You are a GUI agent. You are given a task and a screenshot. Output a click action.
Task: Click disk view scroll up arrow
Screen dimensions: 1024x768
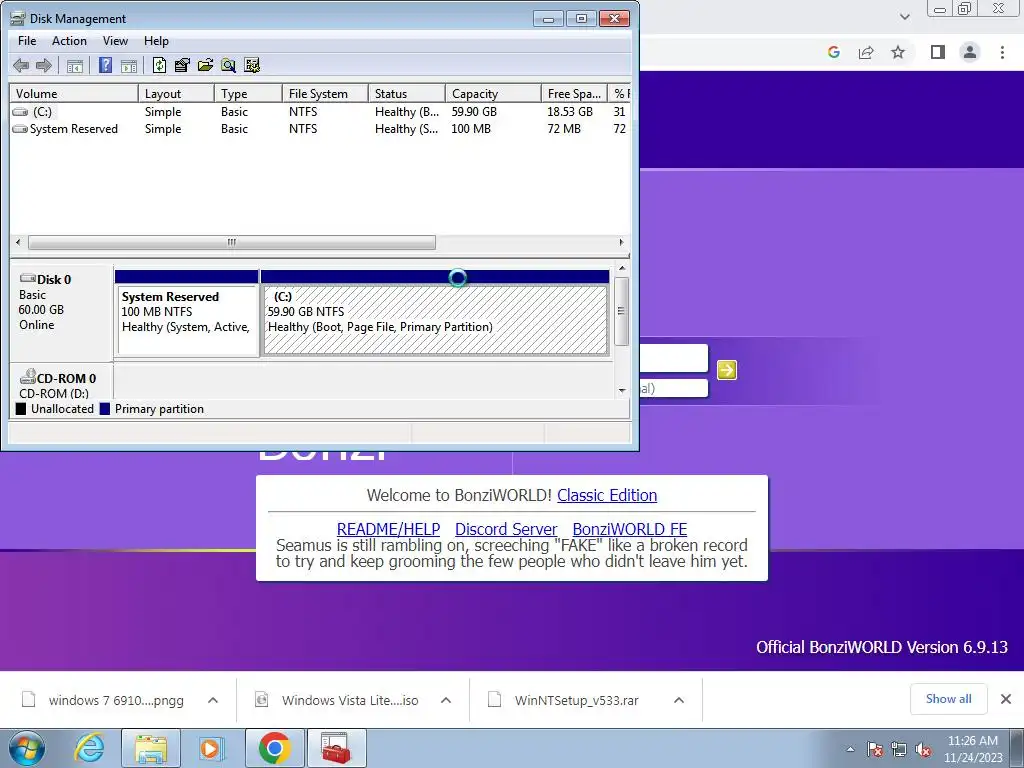pos(622,268)
